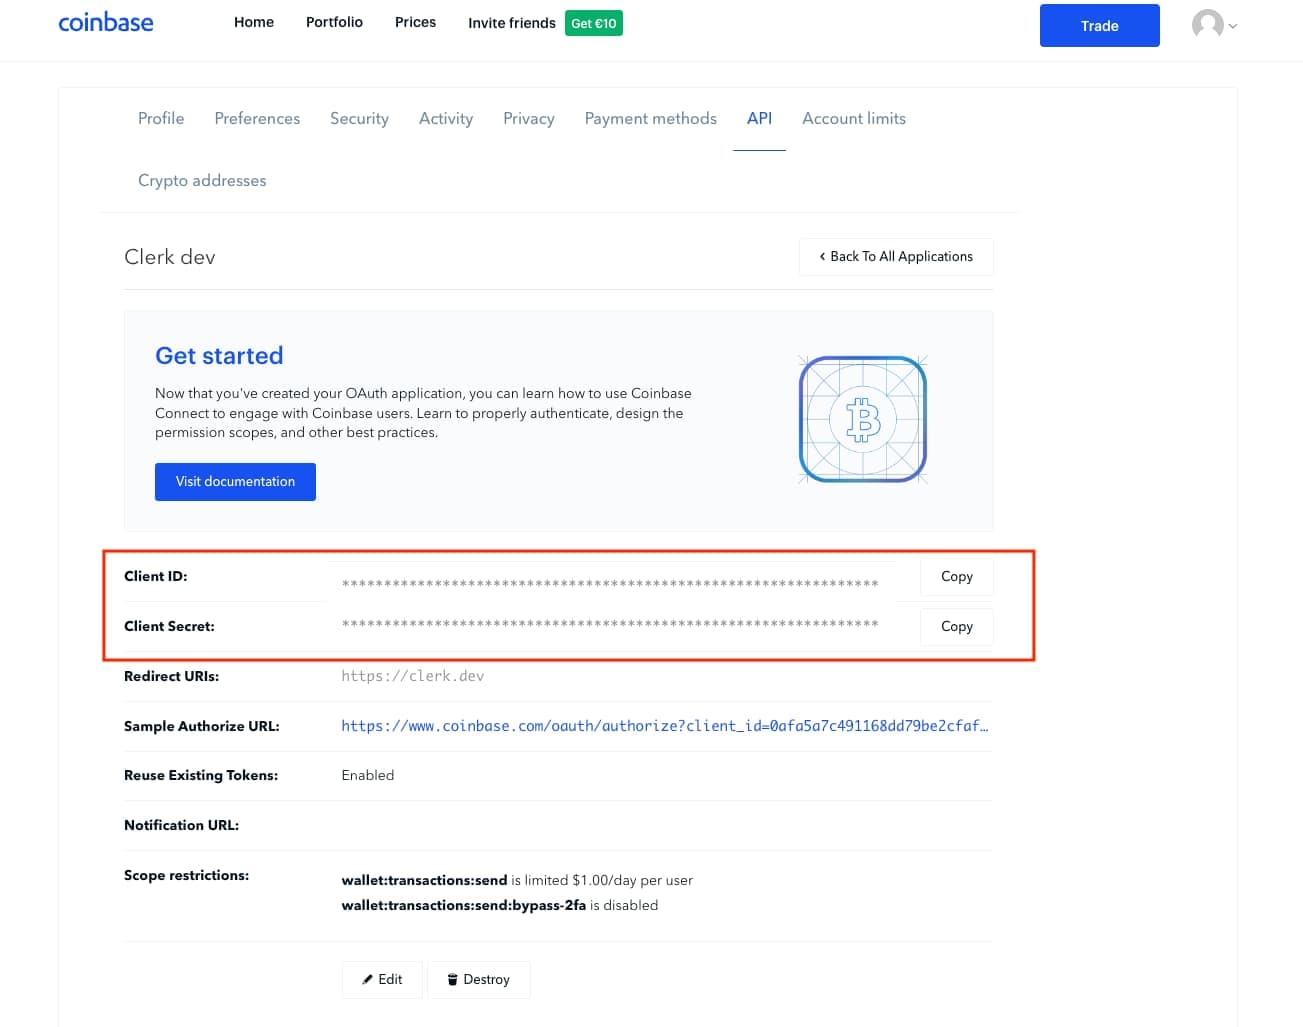
Task: Switch to the Preferences tab
Action: point(257,118)
